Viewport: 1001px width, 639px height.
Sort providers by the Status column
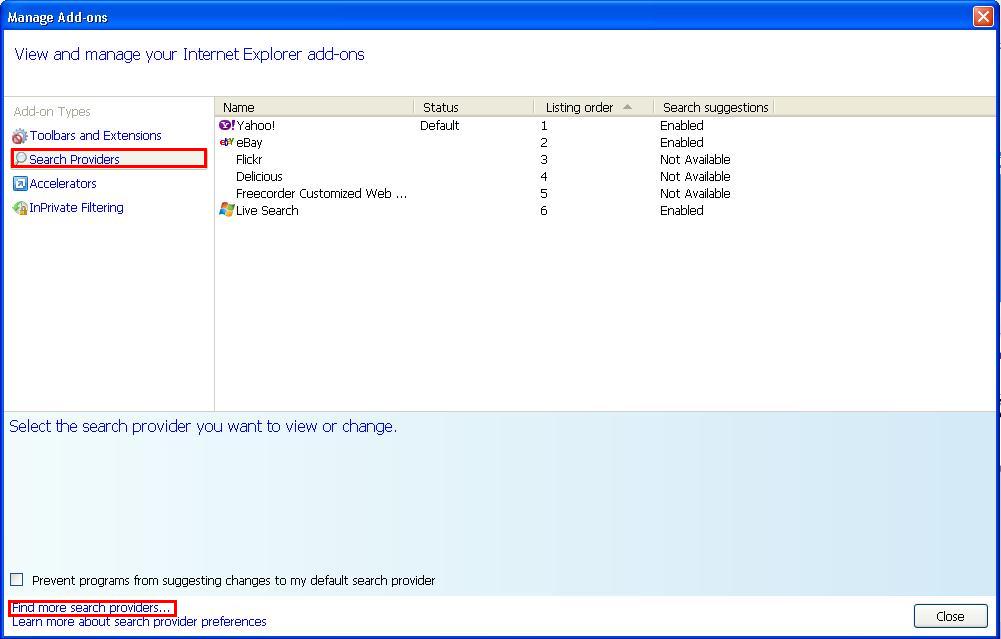440,107
